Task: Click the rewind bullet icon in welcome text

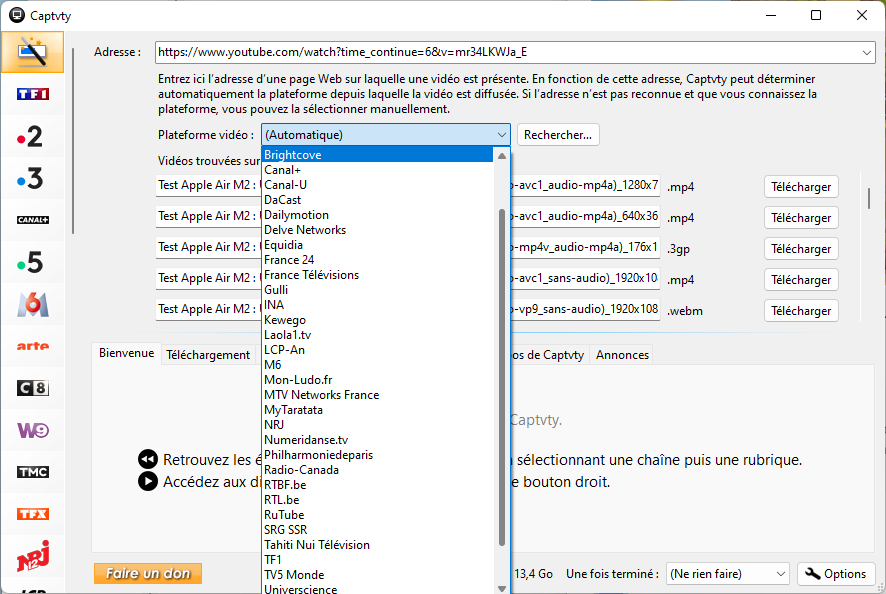Action: (x=148, y=459)
